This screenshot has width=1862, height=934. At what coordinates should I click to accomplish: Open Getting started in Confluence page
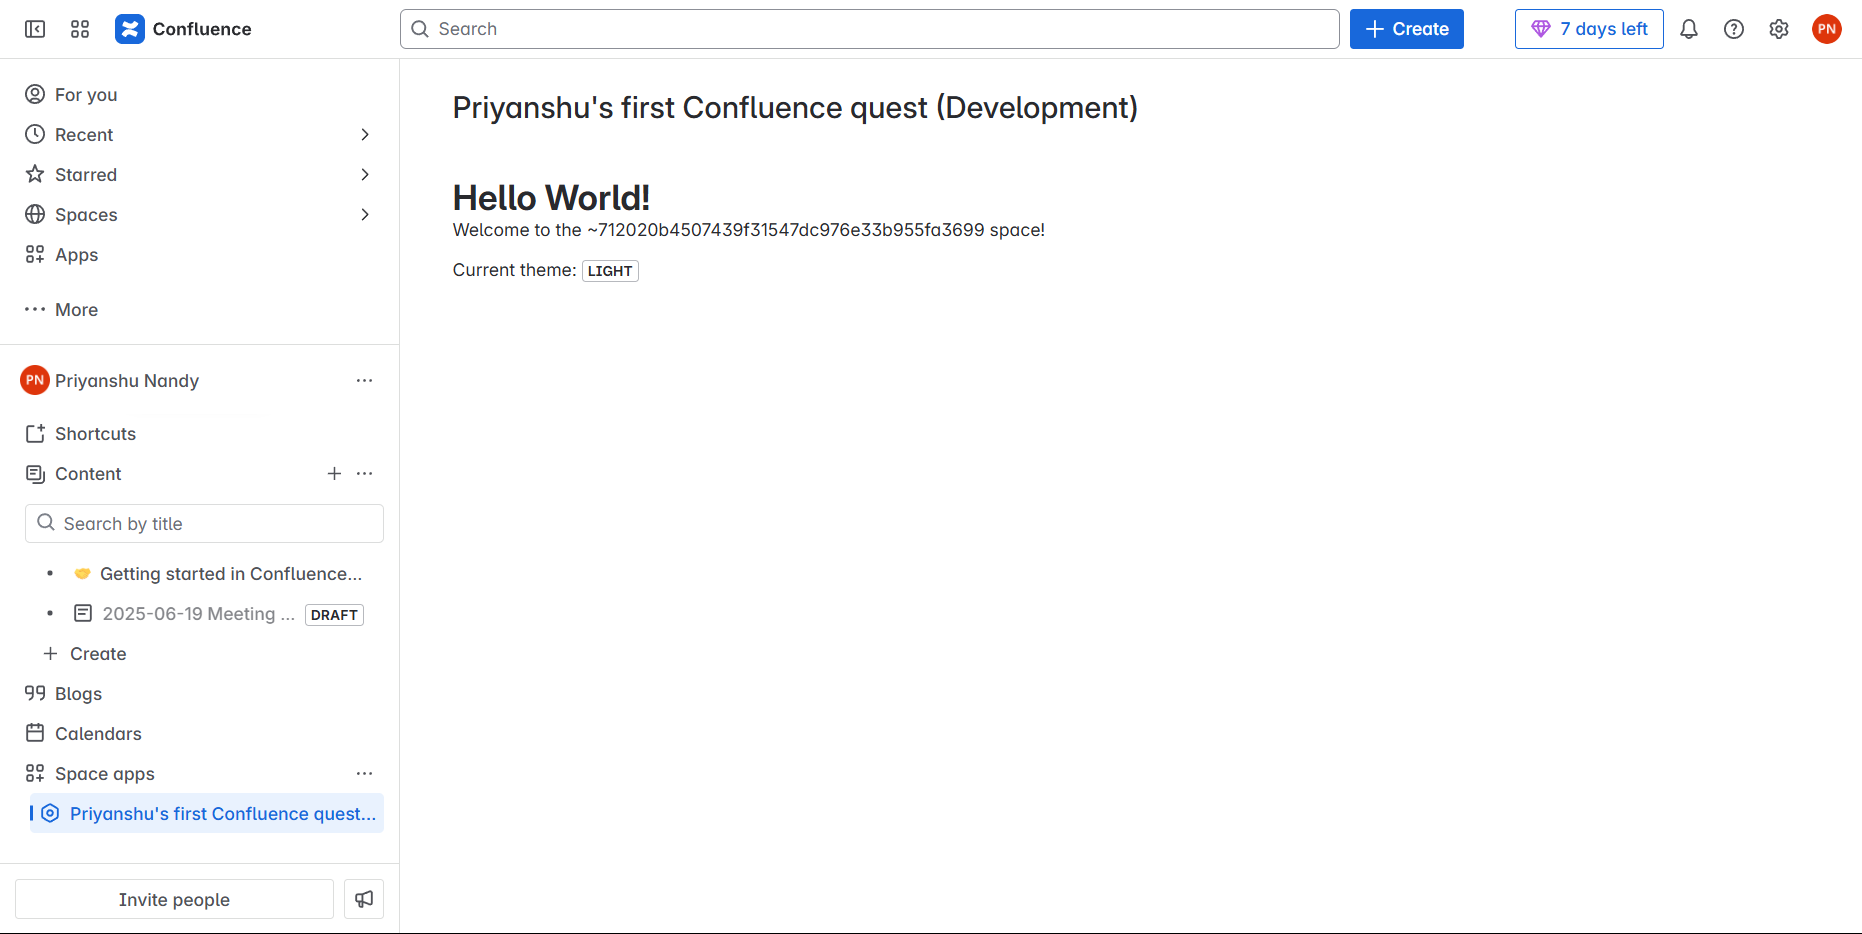pyautogui.click(x=231, y=573)
